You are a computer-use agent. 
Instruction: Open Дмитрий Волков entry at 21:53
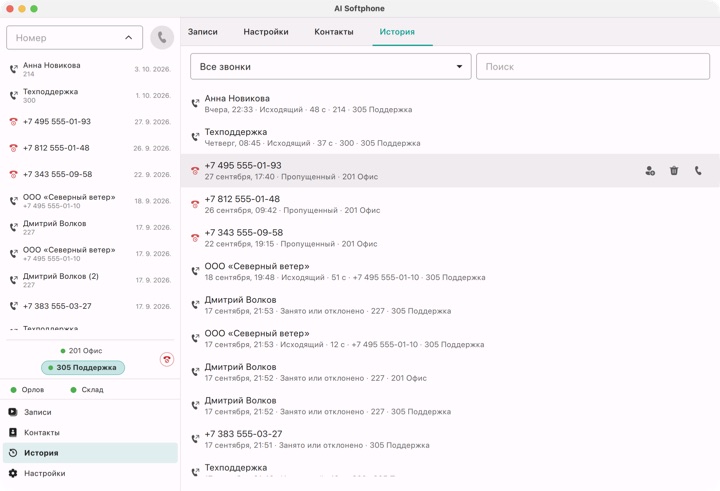[x=450, y=305]
